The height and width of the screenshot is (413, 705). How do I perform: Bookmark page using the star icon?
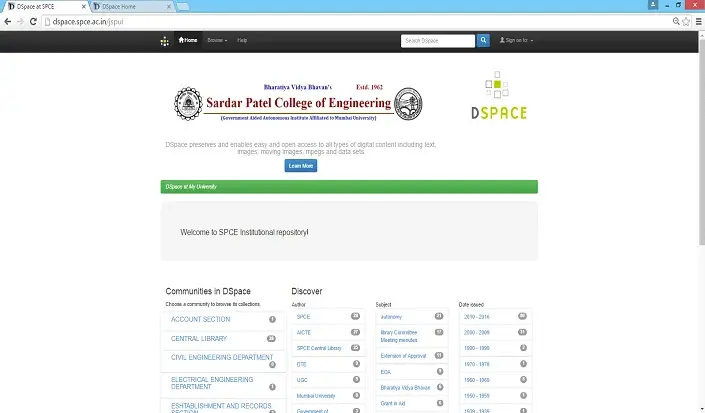686,22
